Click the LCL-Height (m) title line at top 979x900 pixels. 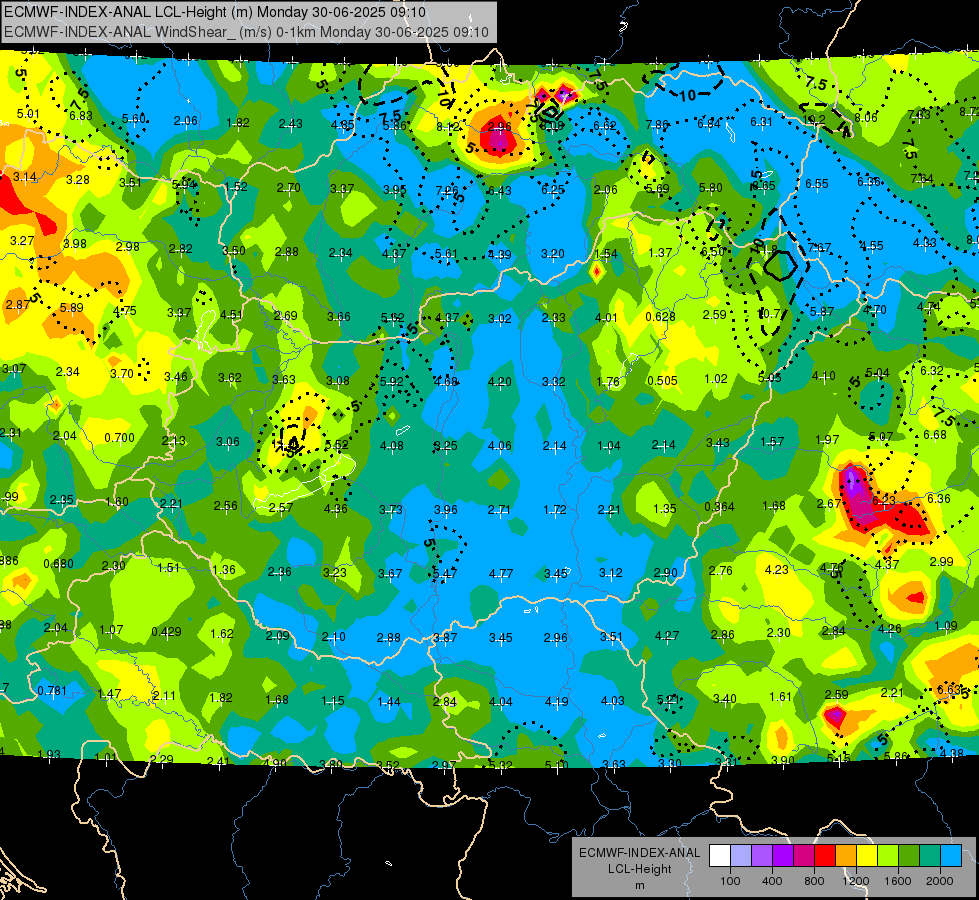click(215, 12)
